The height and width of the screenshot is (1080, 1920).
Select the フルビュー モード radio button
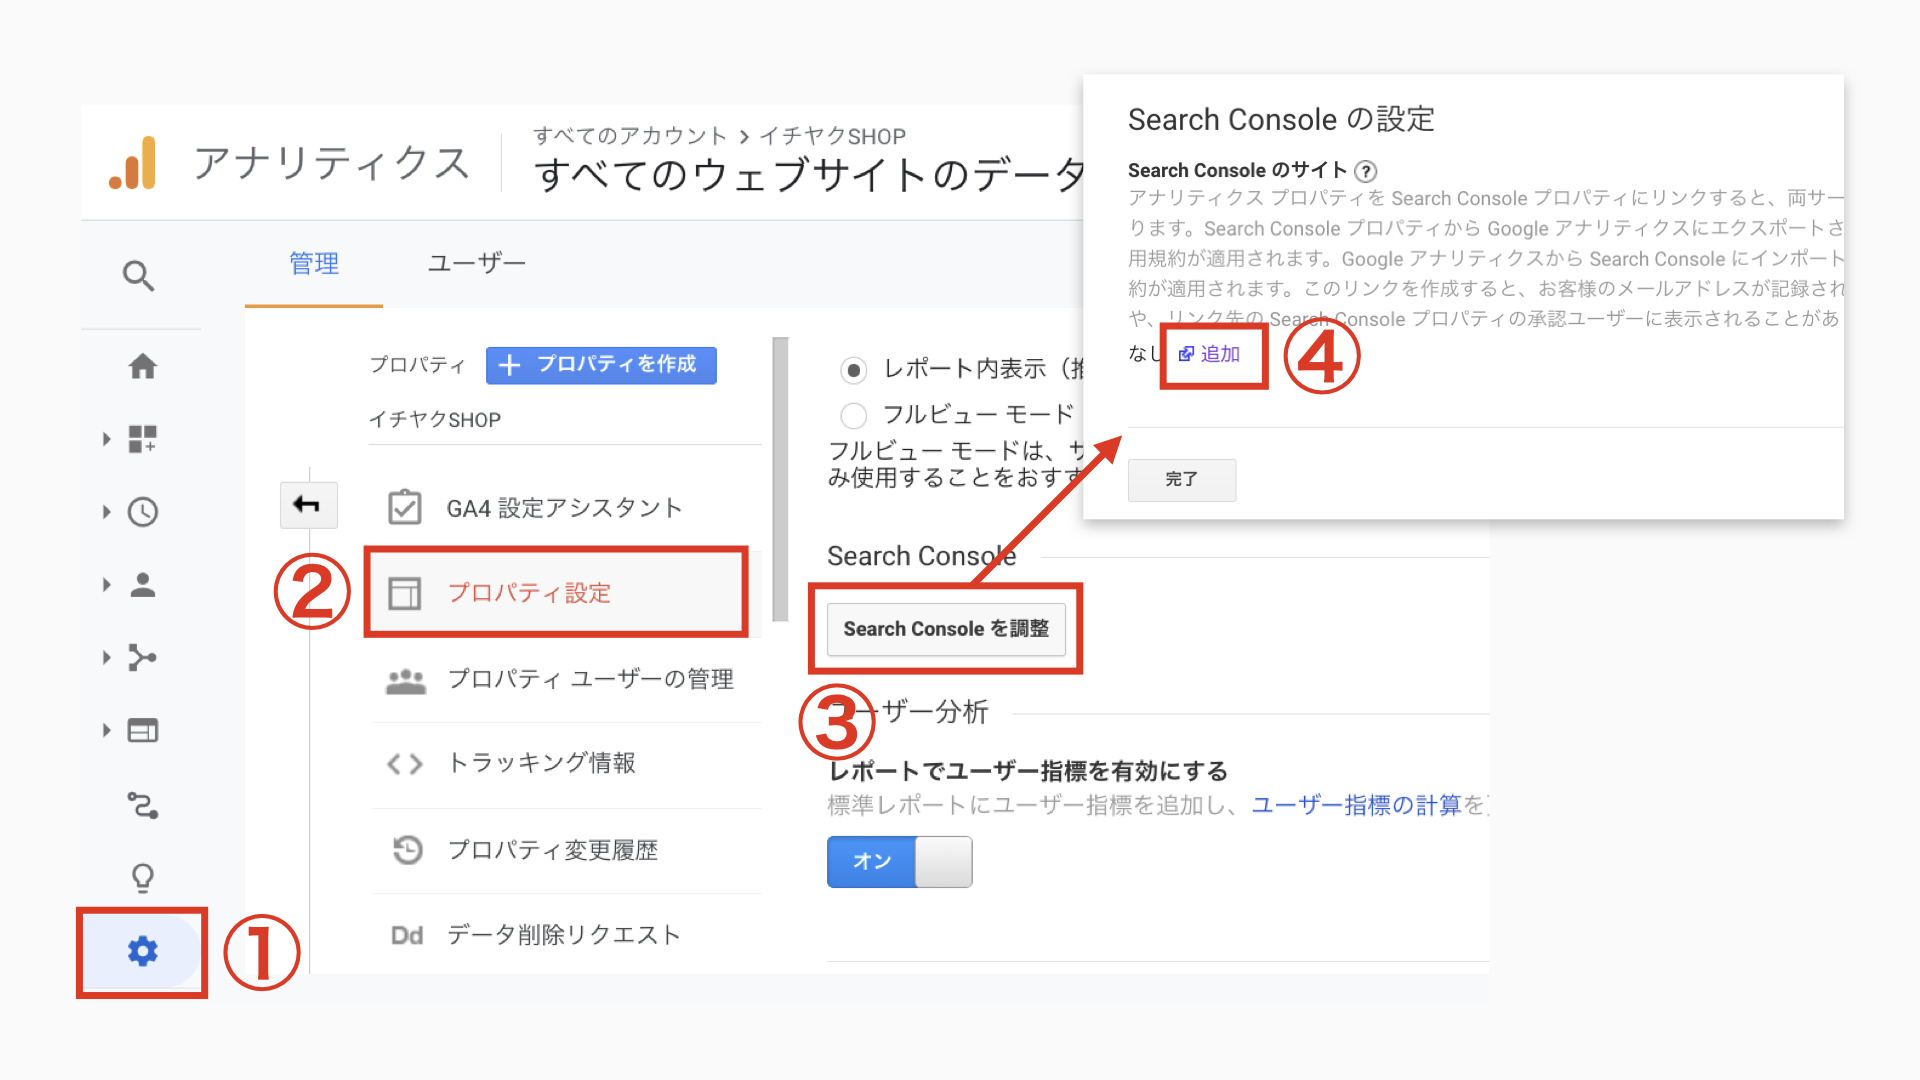(853, 415)
